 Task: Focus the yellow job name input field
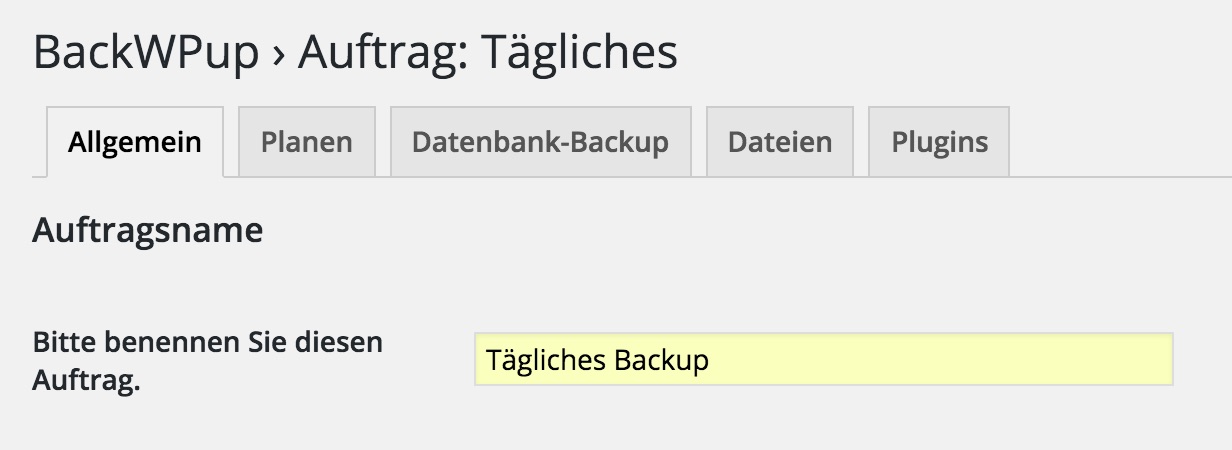822,359
